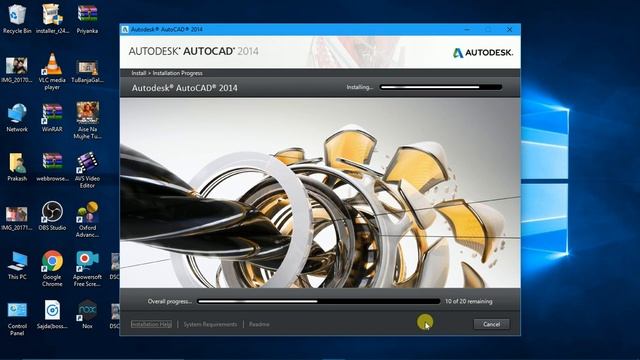Viewport: 640px width, 360px height.
Task: Launch Apowersoft Free Screen Recorder shortcut
Action: [x=87, y=269]
